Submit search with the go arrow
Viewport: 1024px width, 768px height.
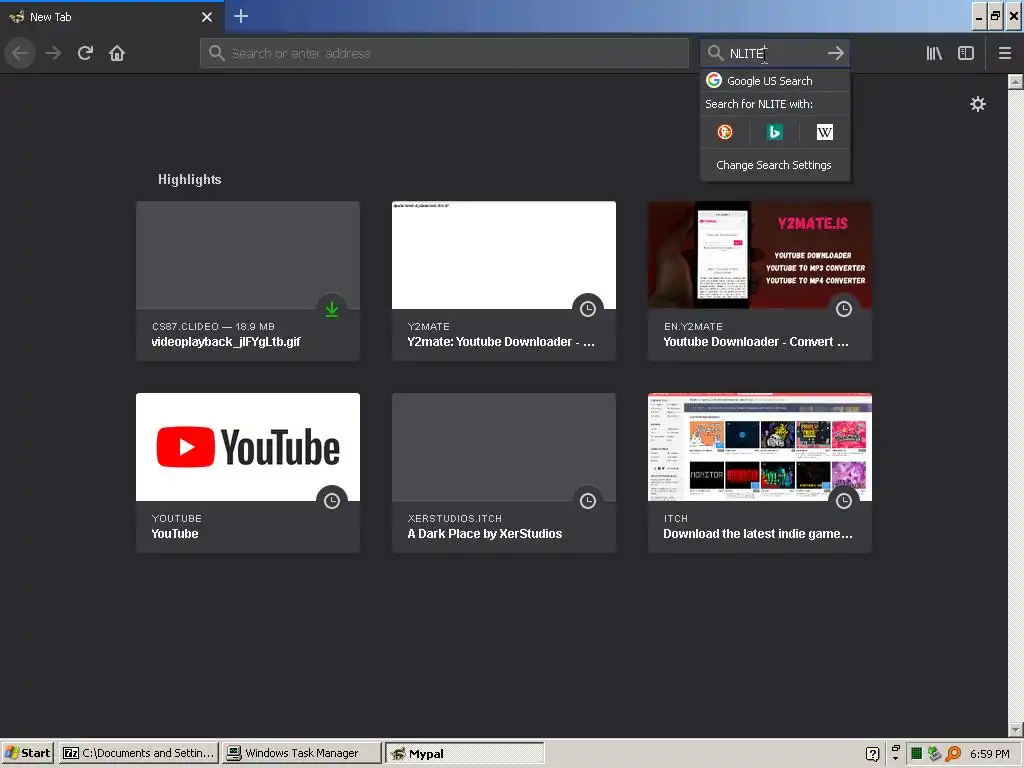pos(835,53)
